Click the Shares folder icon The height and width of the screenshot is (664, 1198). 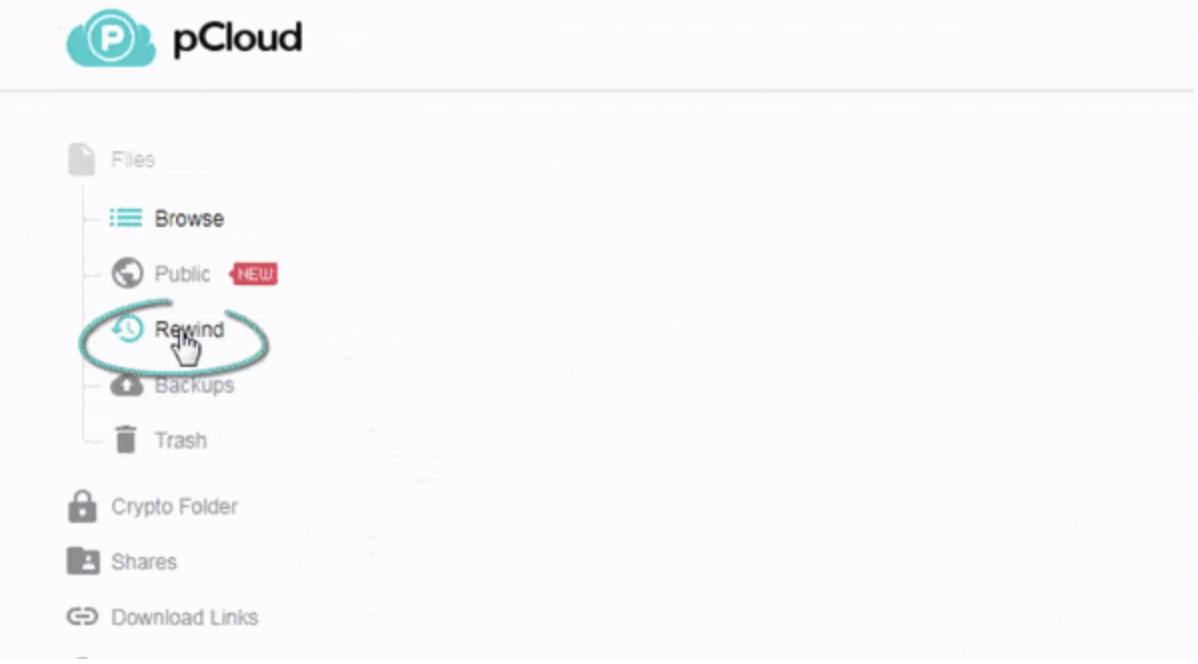tap(84, 561)
